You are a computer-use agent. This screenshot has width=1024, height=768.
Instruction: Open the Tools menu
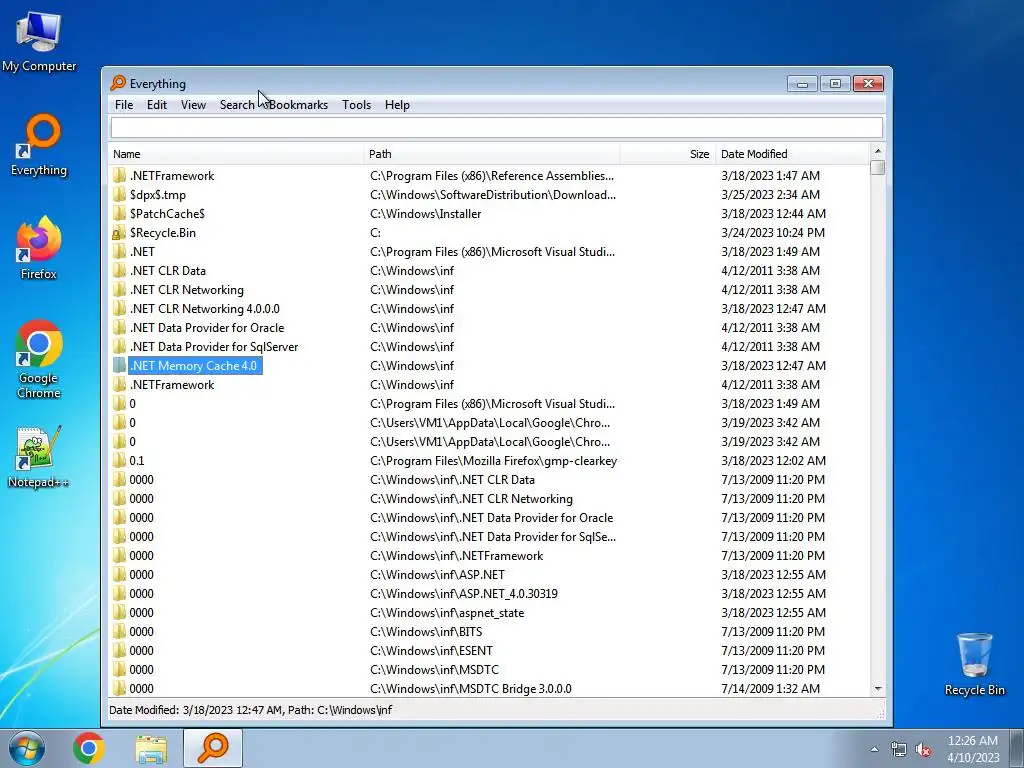[357, 104]
